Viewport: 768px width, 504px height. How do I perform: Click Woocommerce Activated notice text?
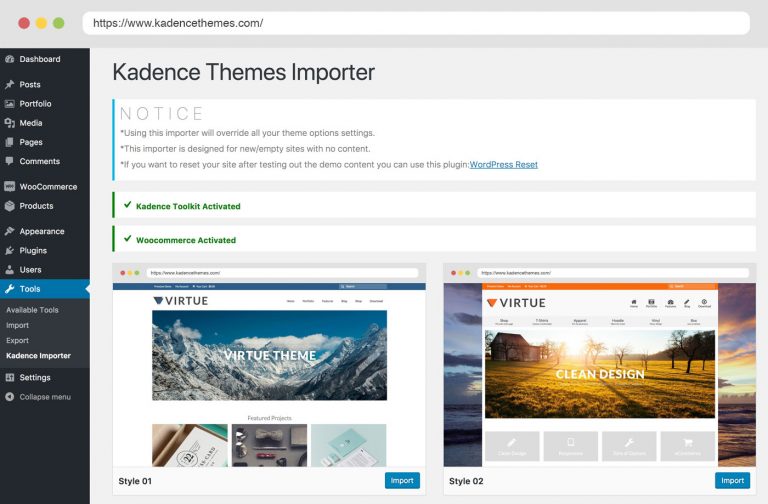186,240
